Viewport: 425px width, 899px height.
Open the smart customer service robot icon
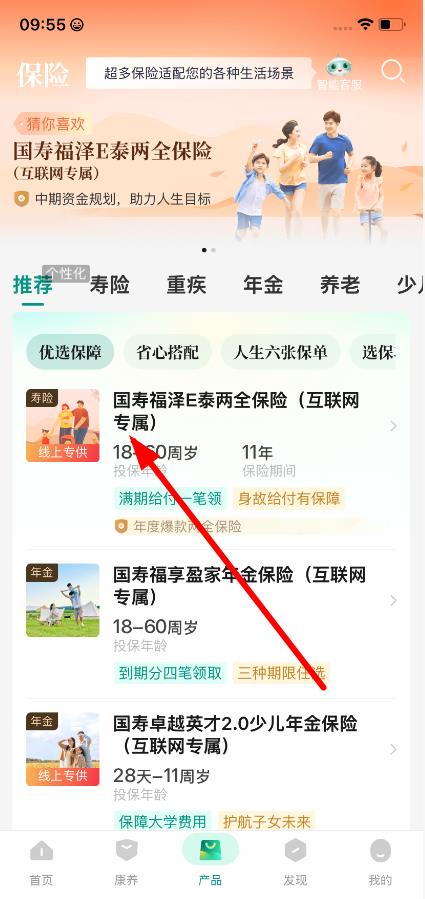[339, 68]
